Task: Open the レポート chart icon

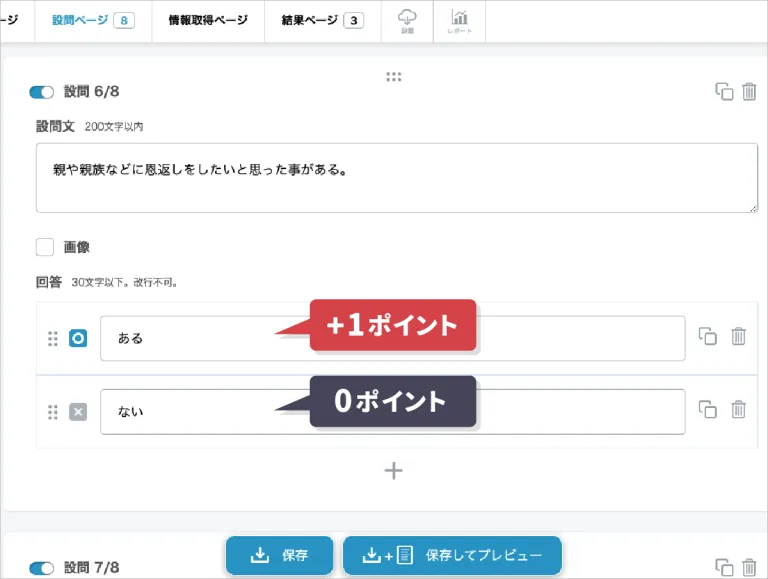Action: pos(459,21)
